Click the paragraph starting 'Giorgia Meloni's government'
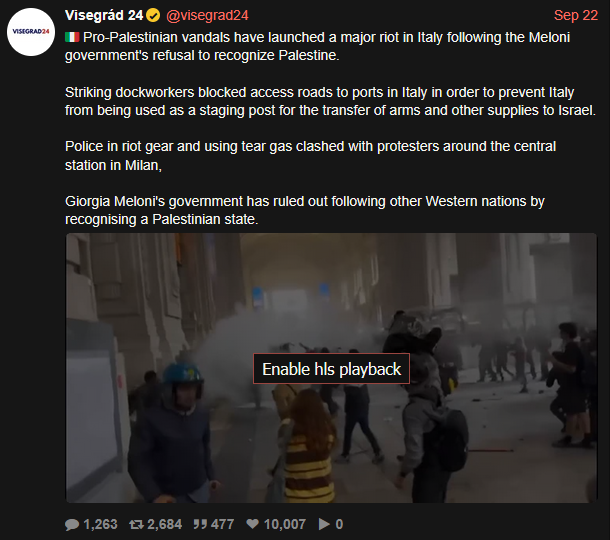Viewport: 610px width, 540px height. pos(305,210)
